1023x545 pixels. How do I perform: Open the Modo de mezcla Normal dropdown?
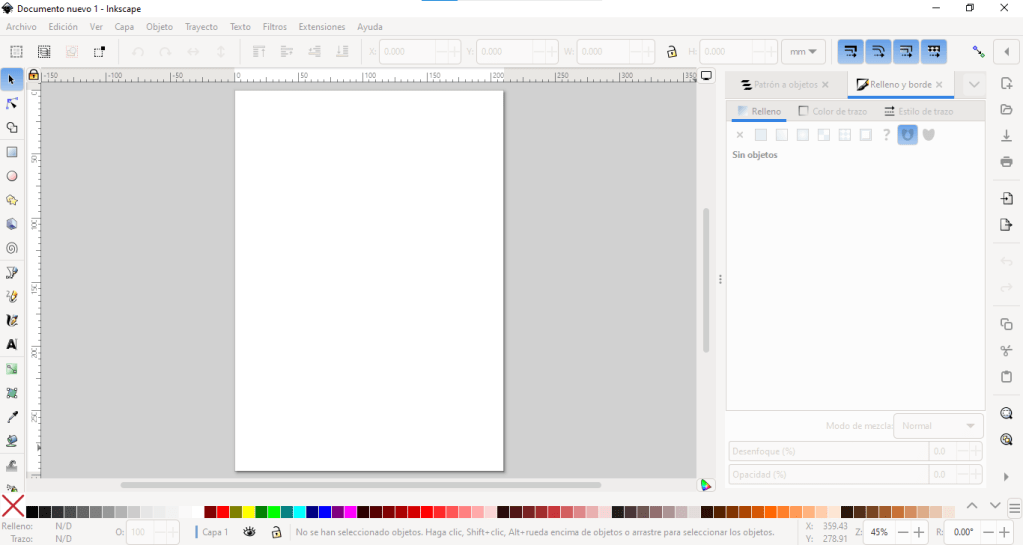(938, 426)
